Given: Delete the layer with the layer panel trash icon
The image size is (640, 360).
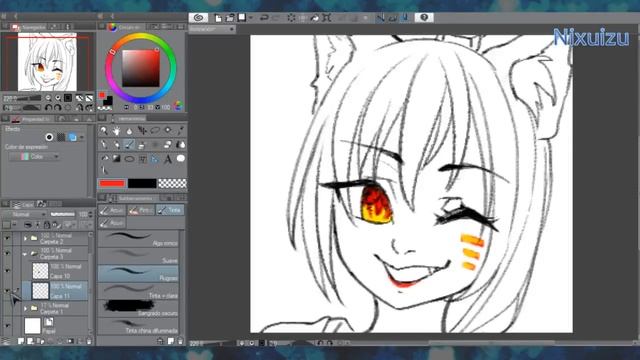Looking at the screenshot, I should 89,341.
